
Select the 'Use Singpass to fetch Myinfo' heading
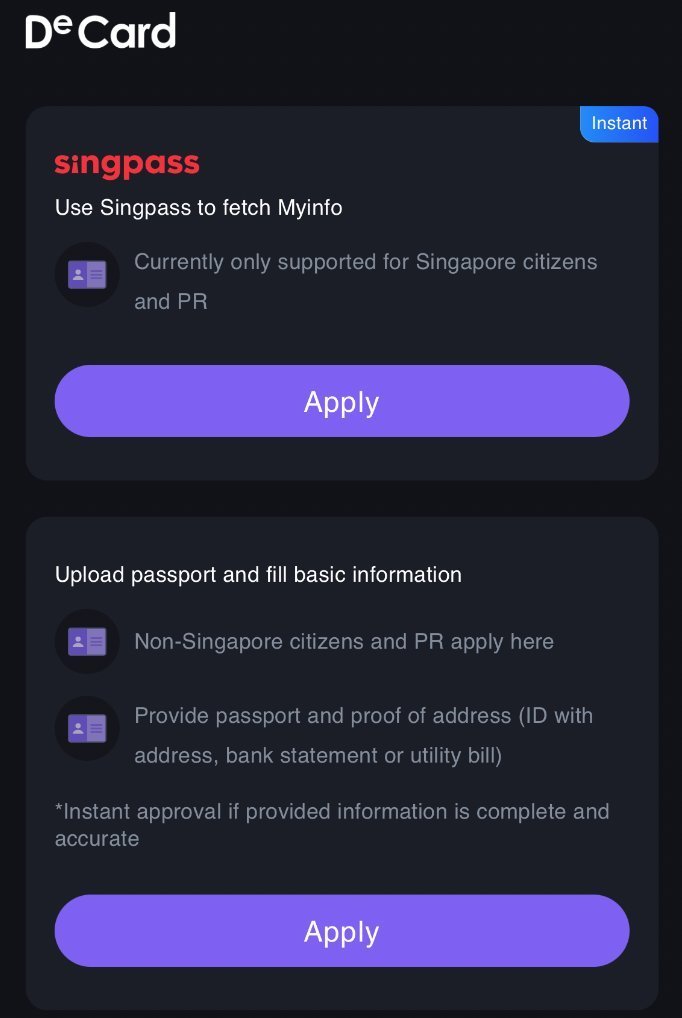click(x=198, y=208)
